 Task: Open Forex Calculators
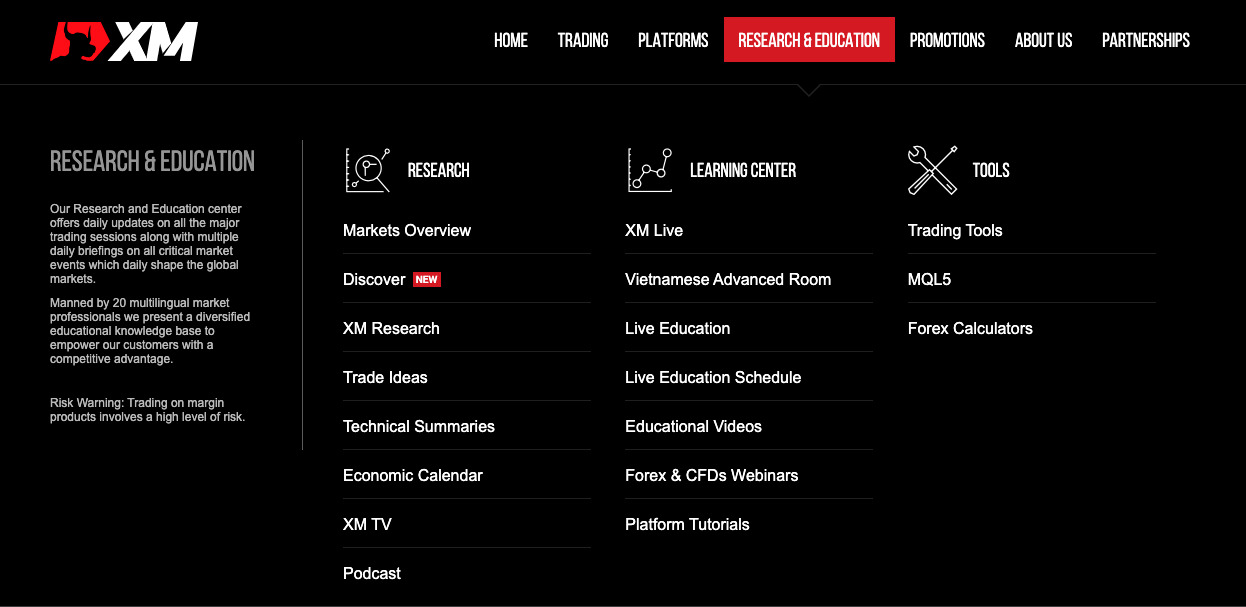click(970, 329)
